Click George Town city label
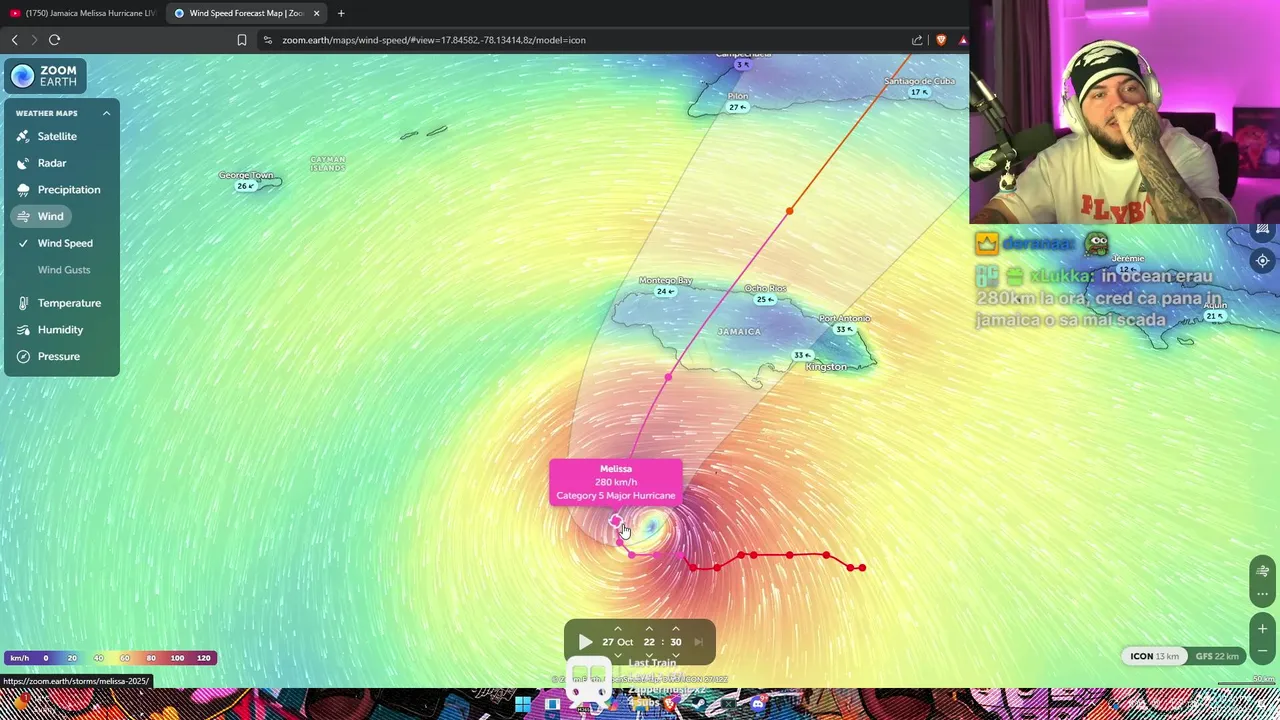Screen dimensions: 1280x720 246,175
